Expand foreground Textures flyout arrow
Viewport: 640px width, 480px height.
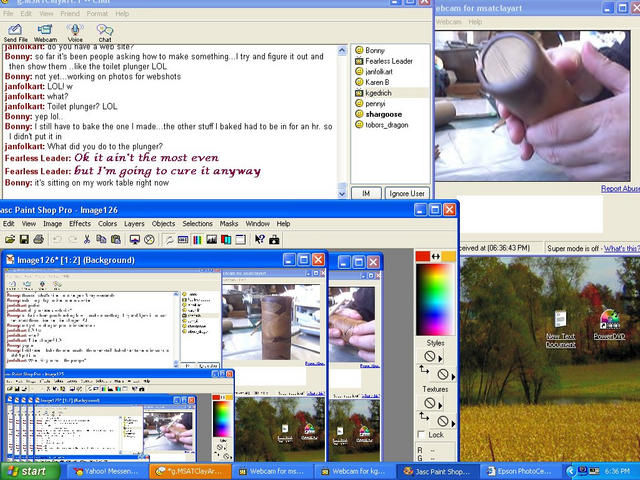pos(440,405)
